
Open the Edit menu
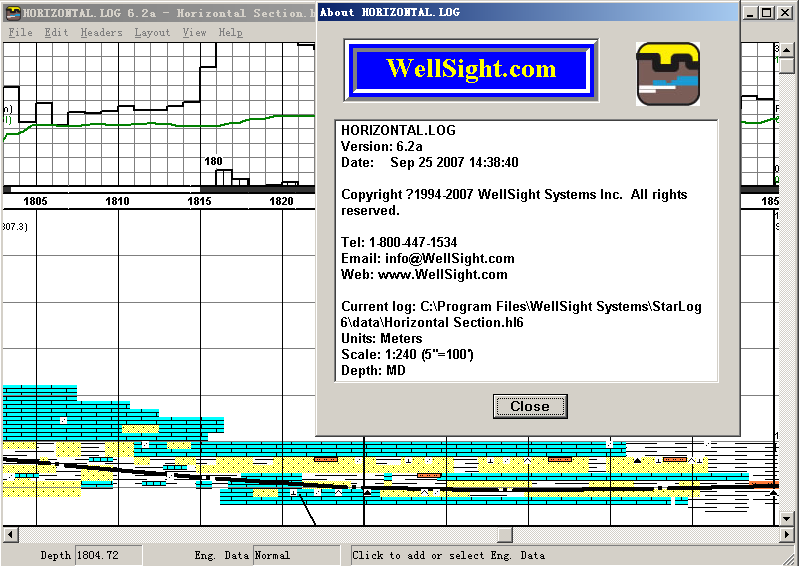56,33
